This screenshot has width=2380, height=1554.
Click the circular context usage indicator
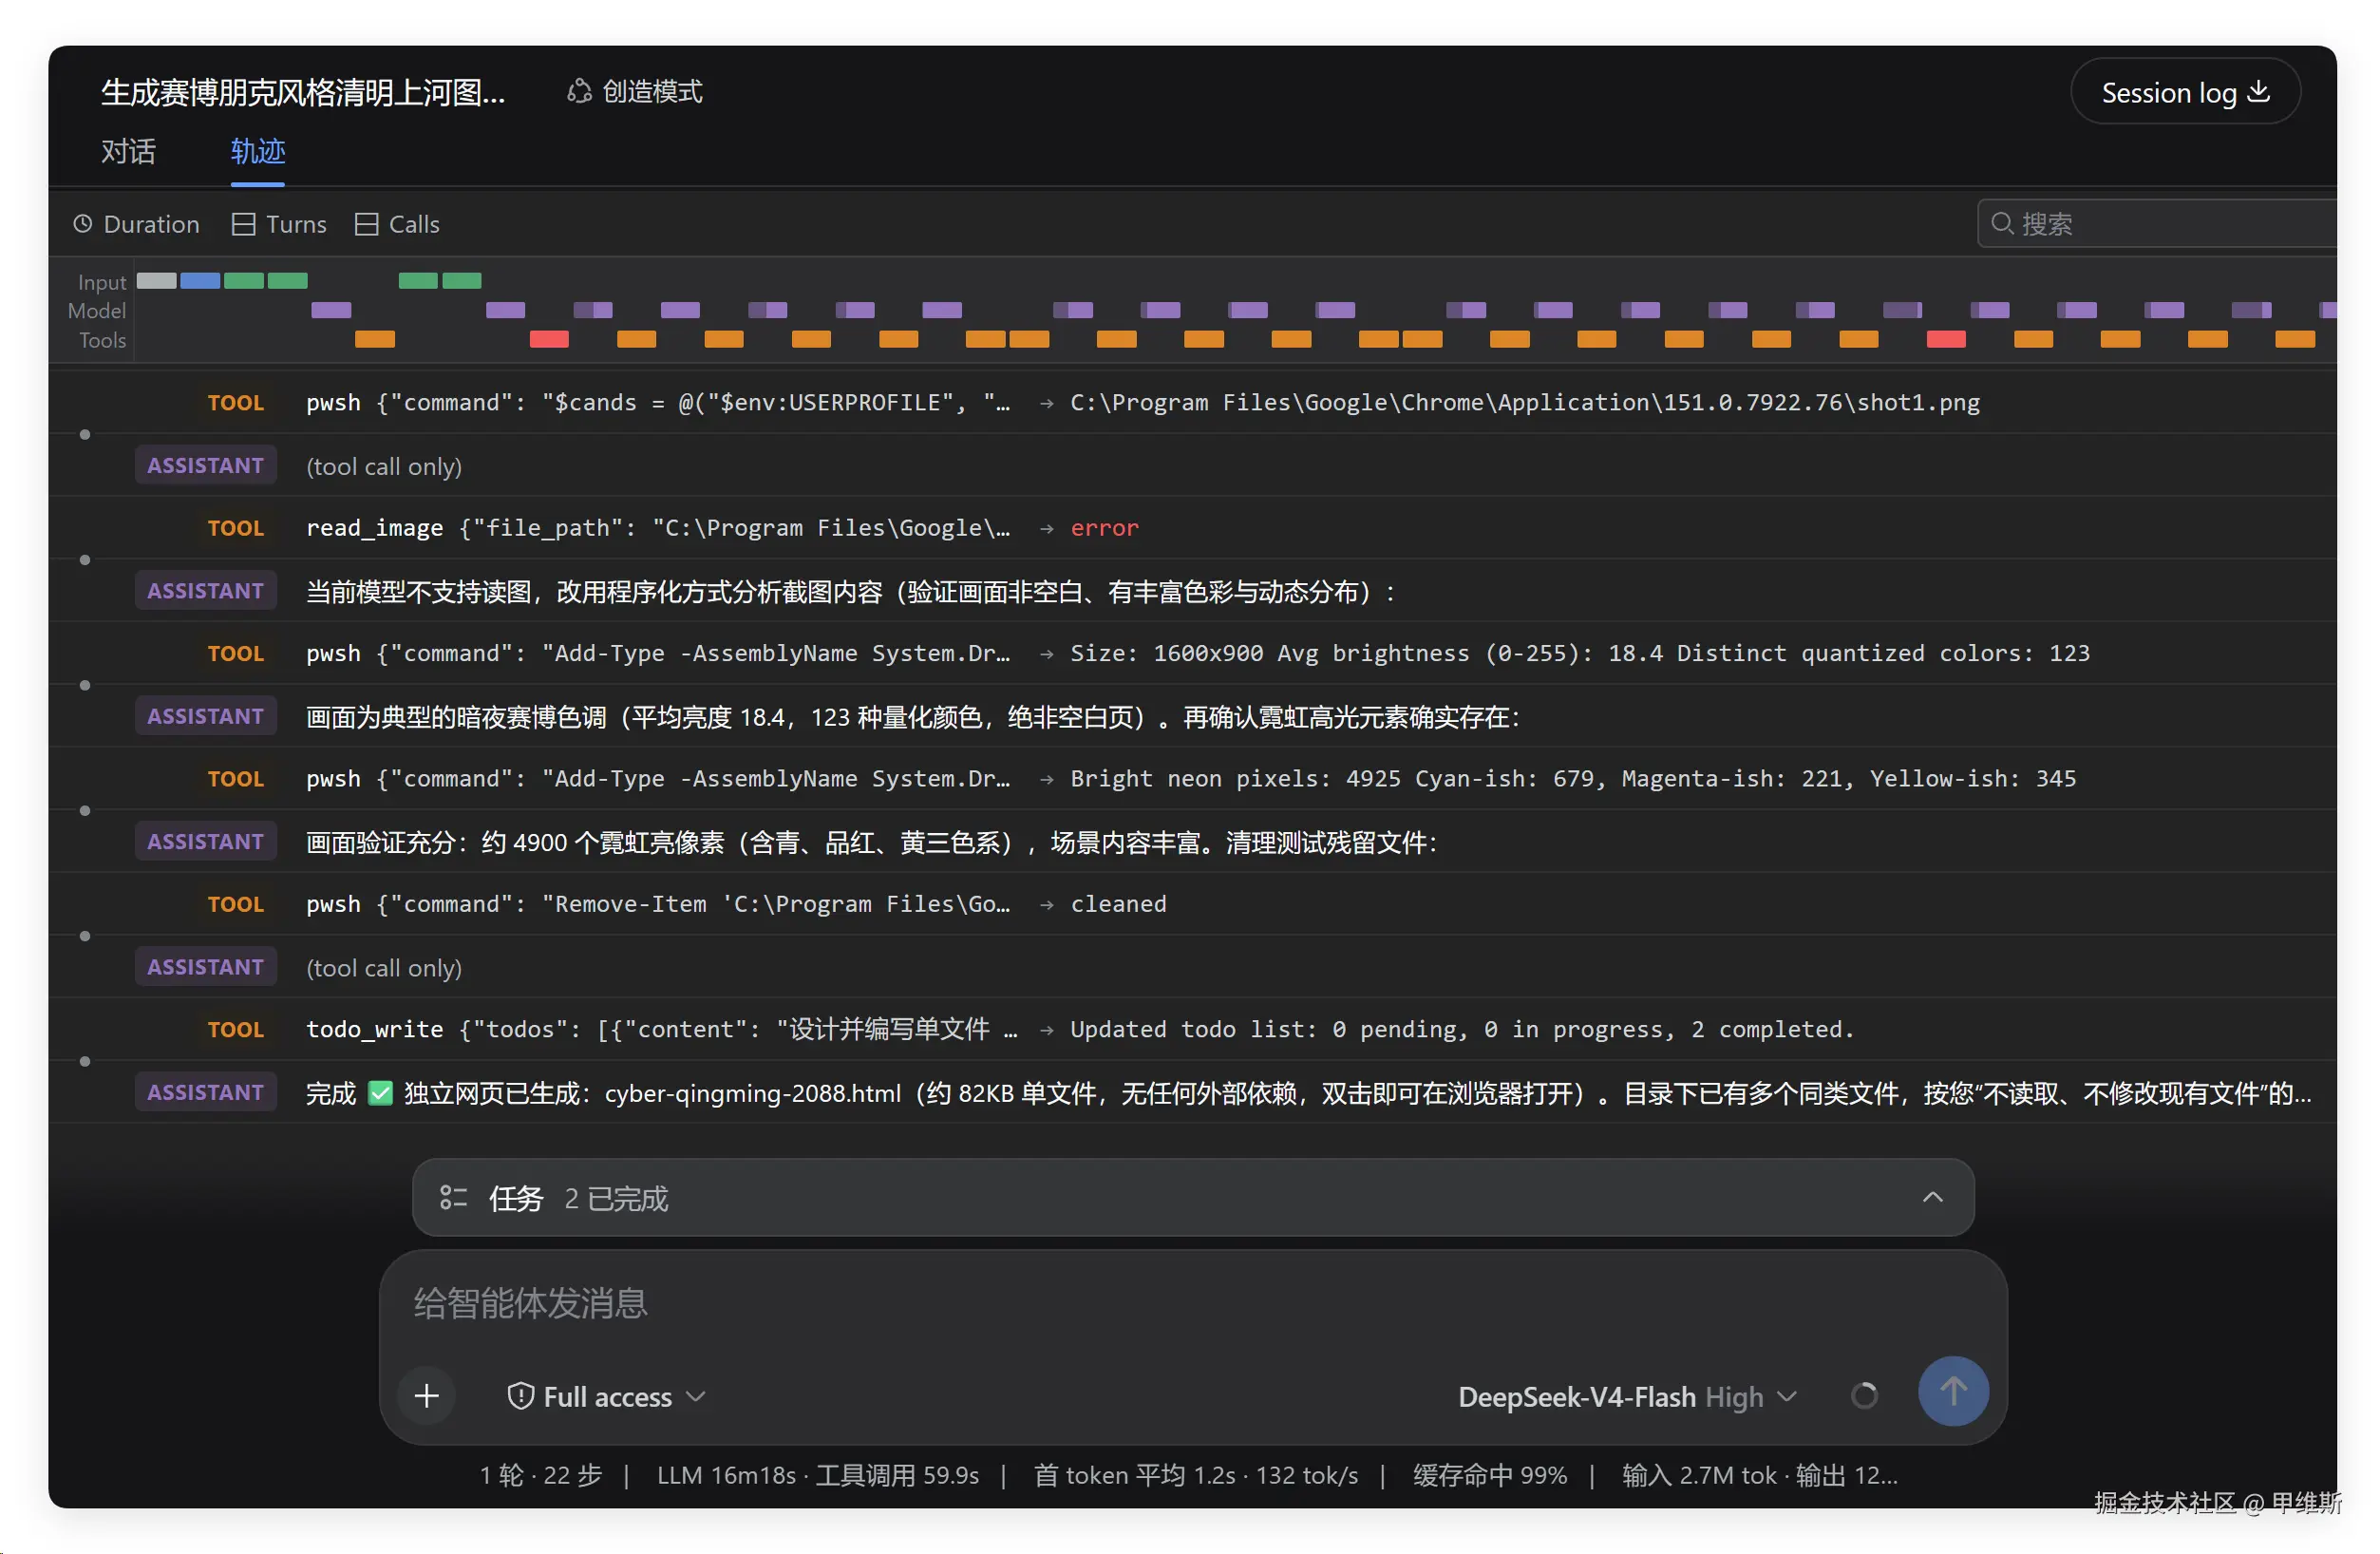tap(1863, 1395)
